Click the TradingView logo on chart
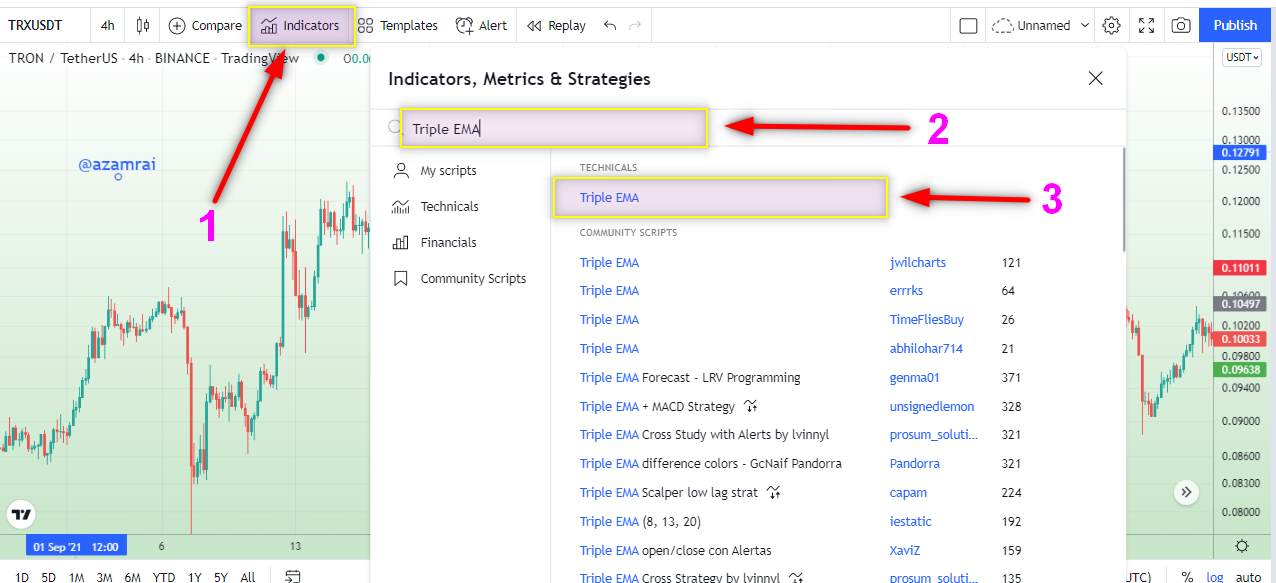Screen dimensions: 1276x583 point(21,515)
